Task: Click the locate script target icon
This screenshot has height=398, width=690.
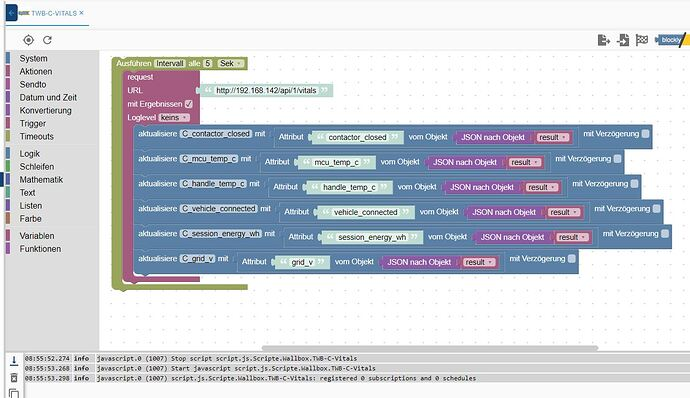Action: tap(28, 40)
